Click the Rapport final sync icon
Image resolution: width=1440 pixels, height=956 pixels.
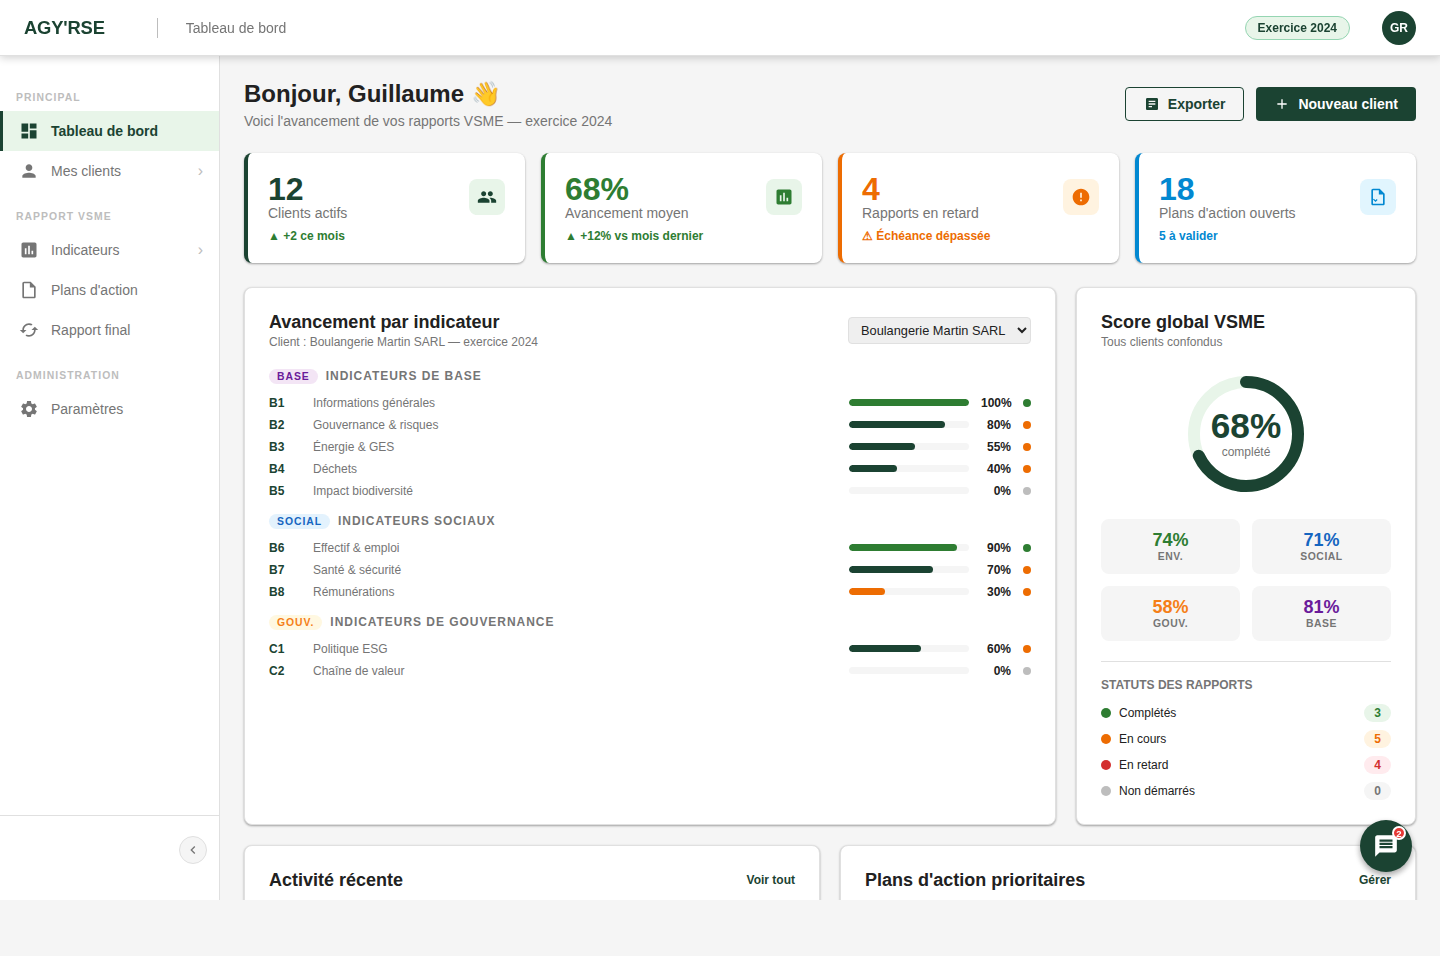point(29,330)
